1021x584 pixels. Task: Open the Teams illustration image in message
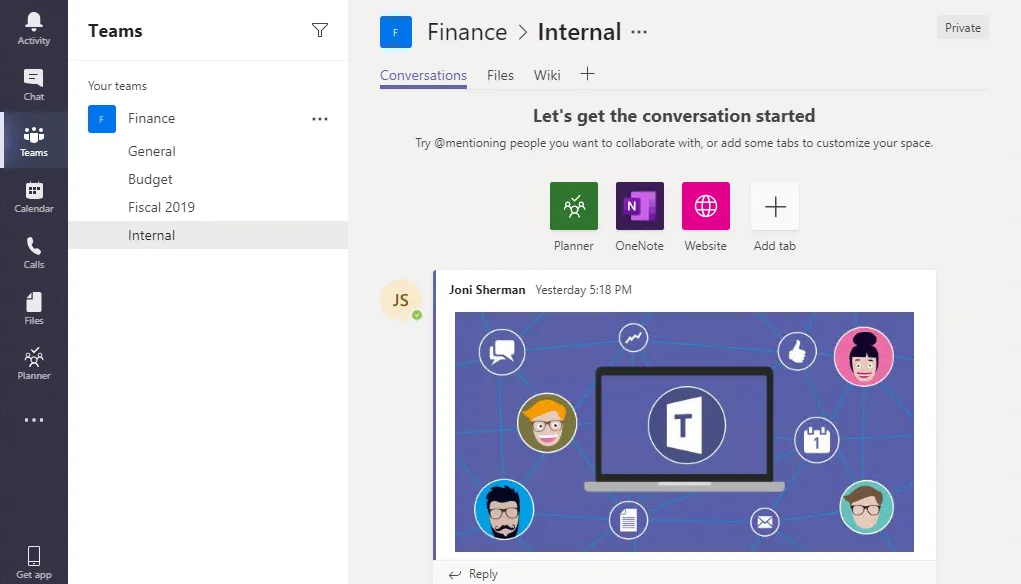coord(684,431)
